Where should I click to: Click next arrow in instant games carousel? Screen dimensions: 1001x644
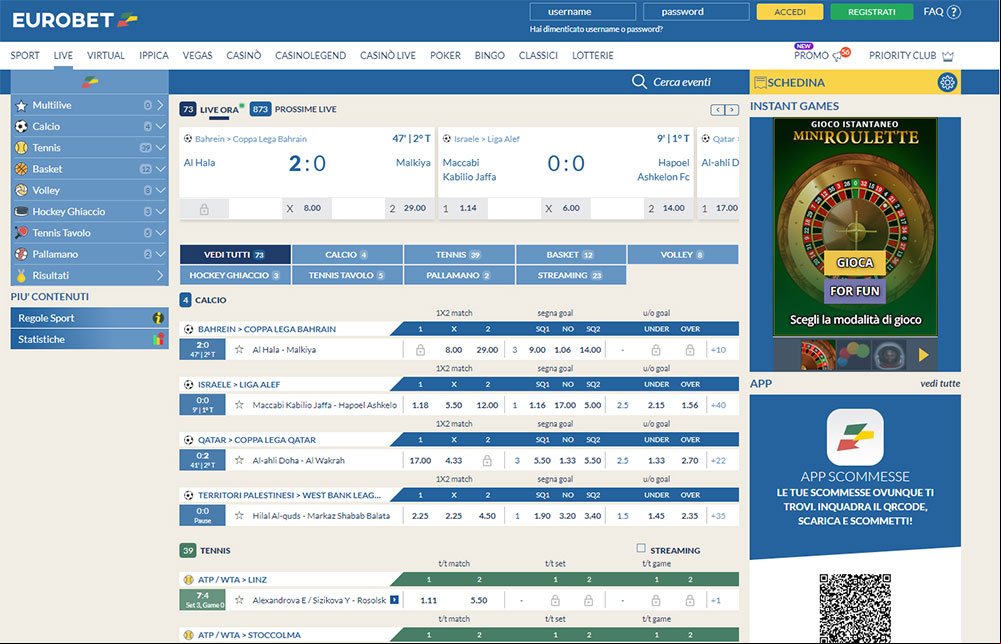[923, 355]
